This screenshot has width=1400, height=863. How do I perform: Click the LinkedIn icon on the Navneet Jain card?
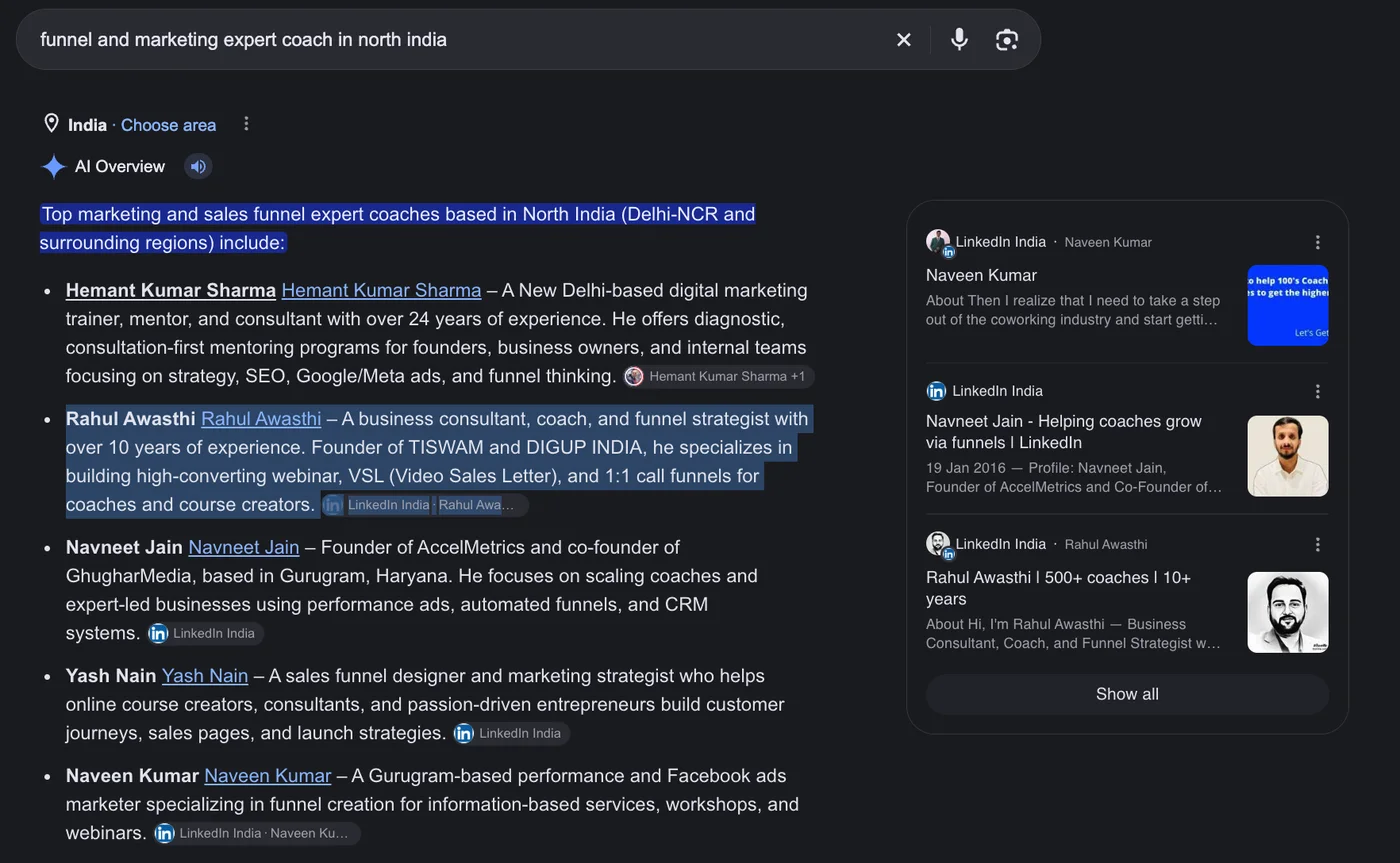pyautogui.click(x=936, y=391)
